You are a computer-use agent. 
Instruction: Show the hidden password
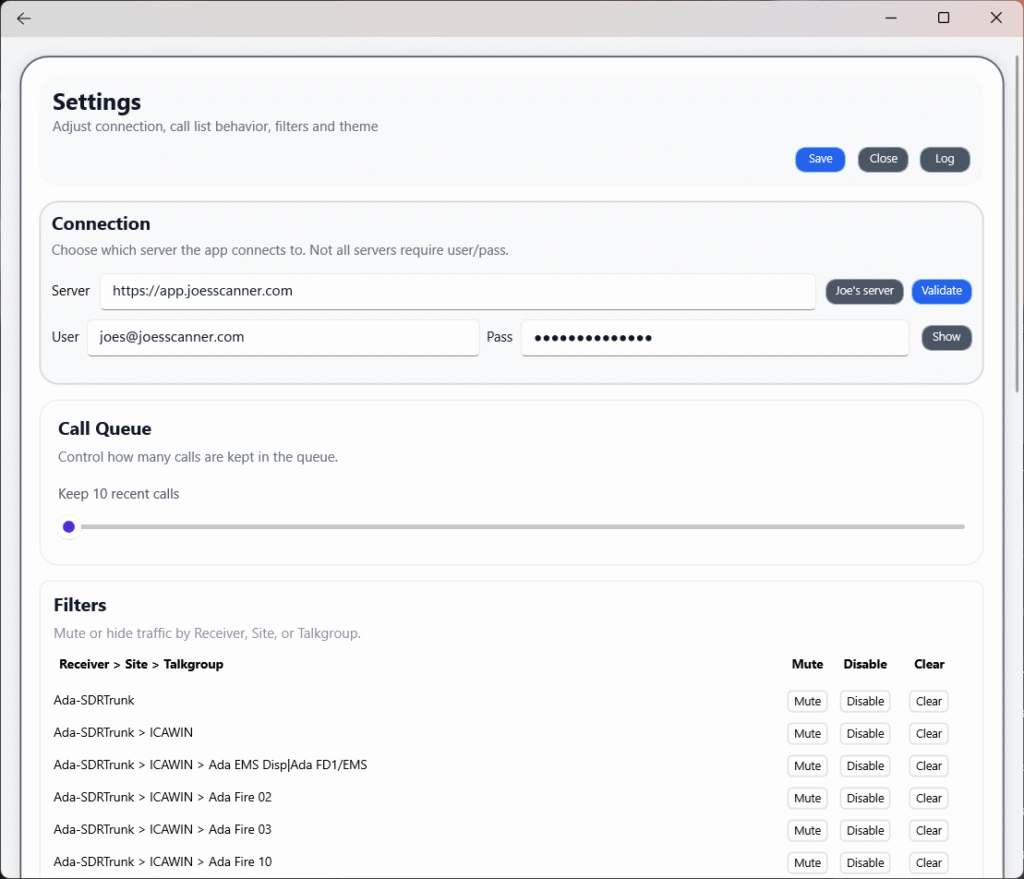point(946,338)
